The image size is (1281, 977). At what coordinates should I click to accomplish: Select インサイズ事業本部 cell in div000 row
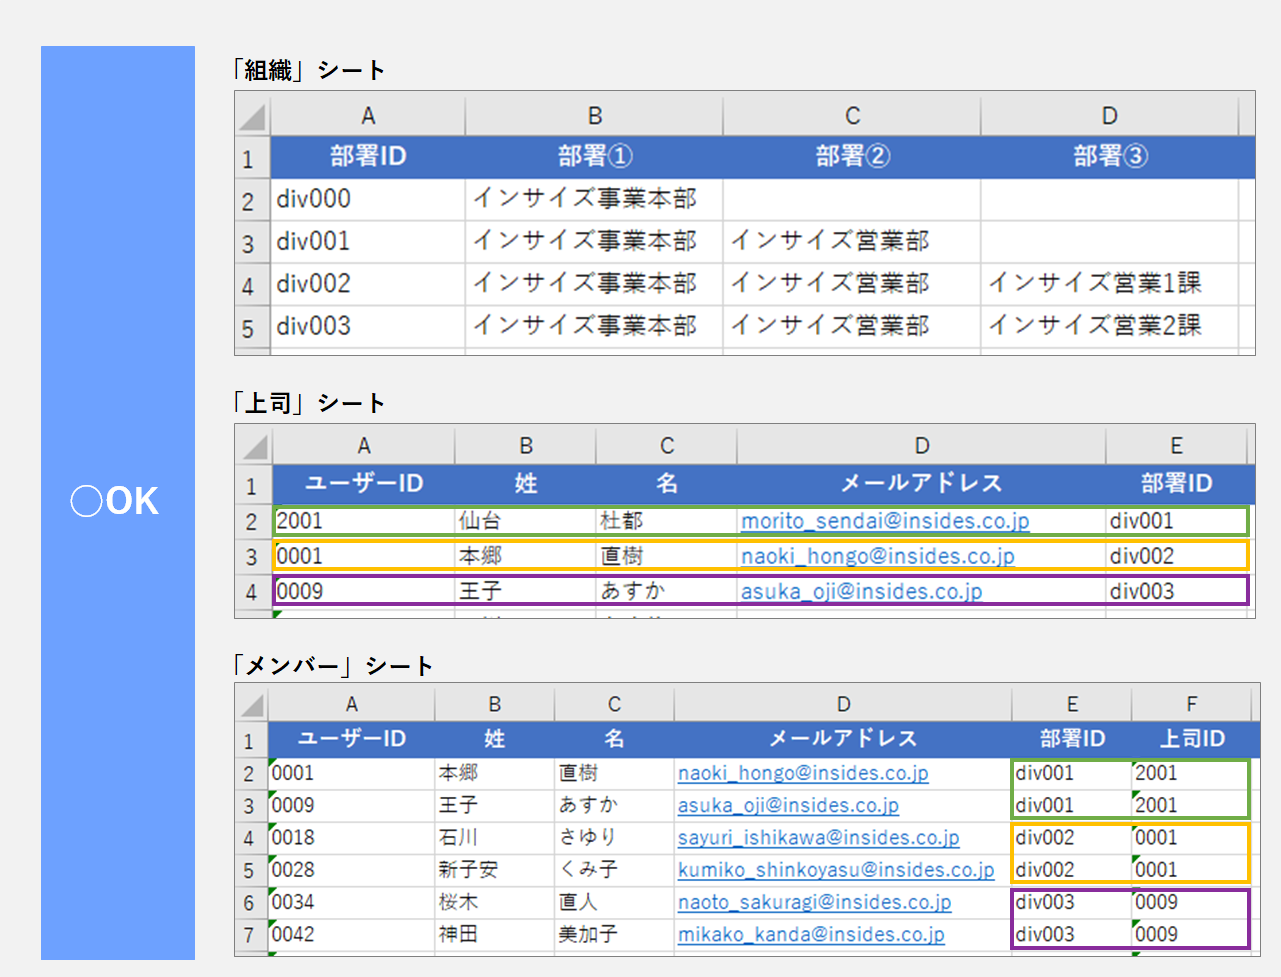coord(594,199)
